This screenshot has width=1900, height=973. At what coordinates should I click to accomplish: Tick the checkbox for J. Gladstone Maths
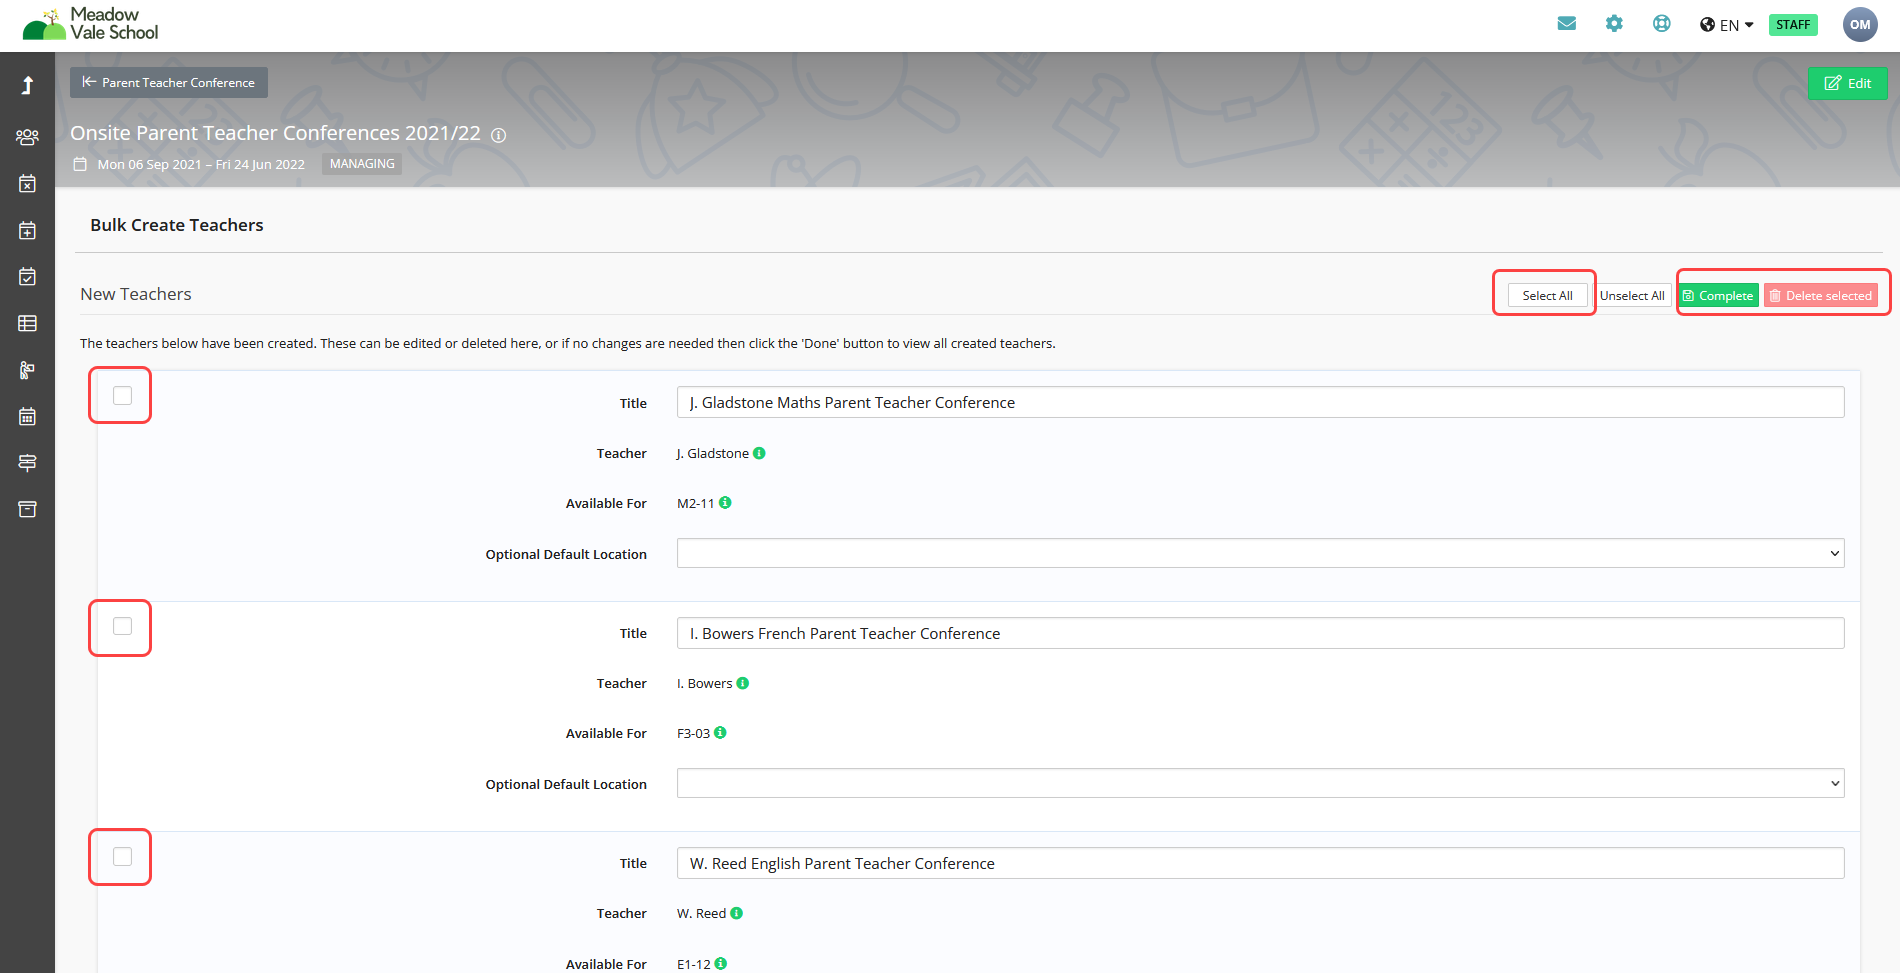122,396
